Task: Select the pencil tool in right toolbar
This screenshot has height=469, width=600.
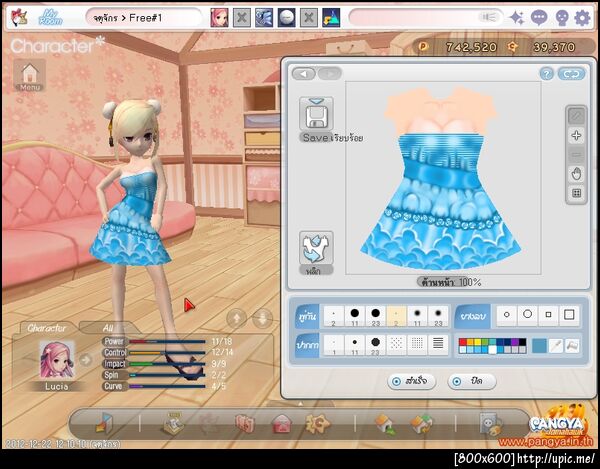Action: [x=576, y=116]
